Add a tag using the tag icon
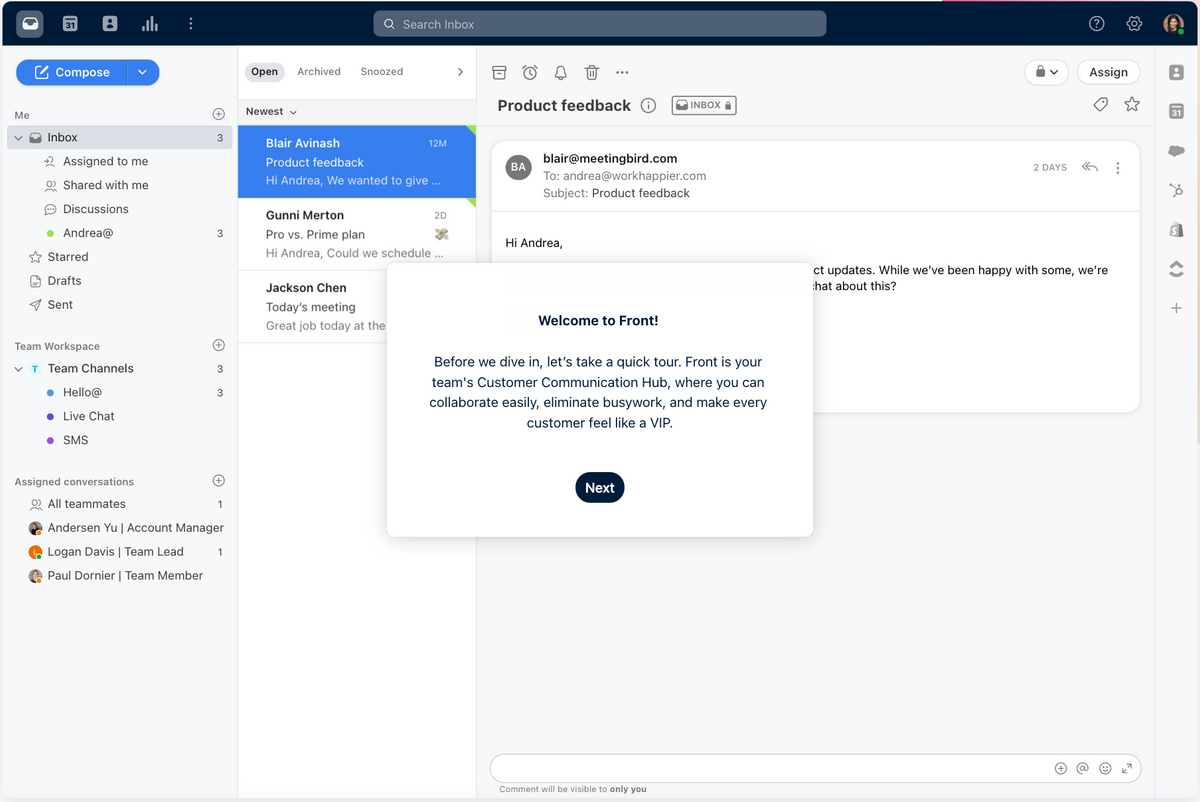The width and height of the screenshot is (1200, 802). (1101, 104)
